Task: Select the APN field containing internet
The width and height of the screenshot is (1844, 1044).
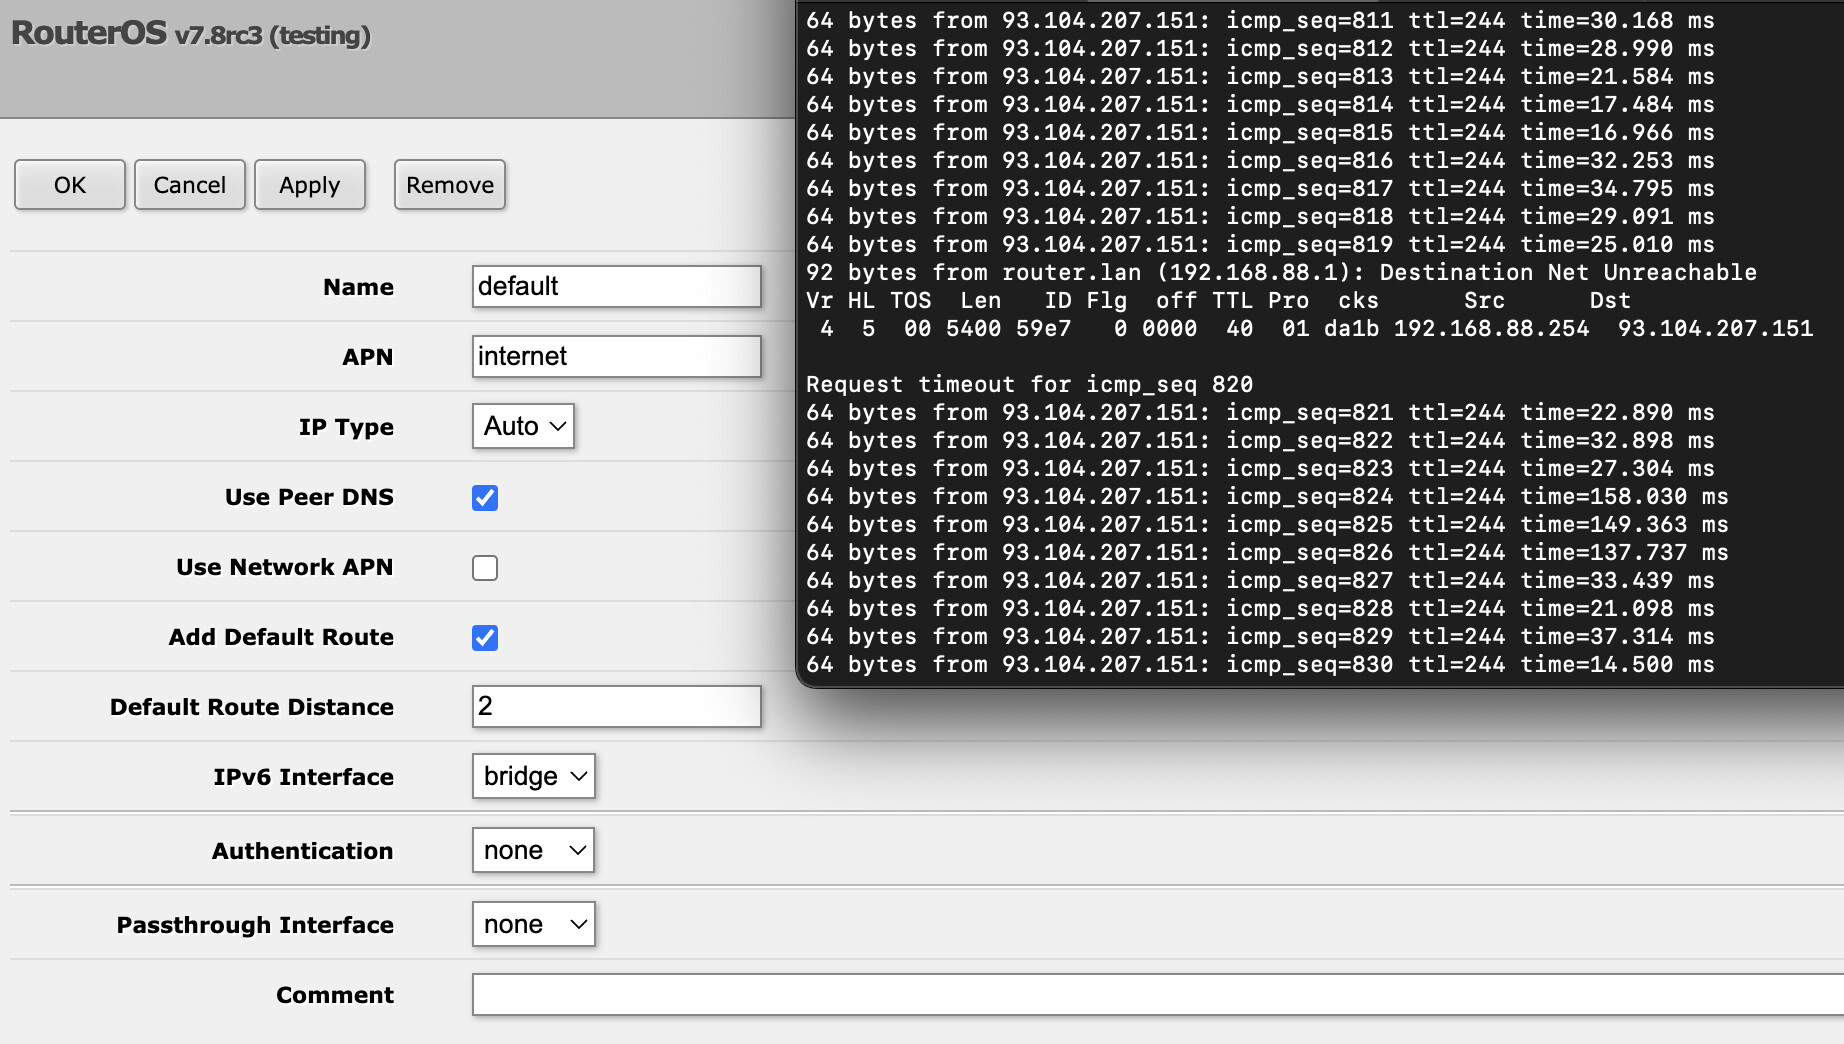Action: pyautogui.click(x=616, y=356)
